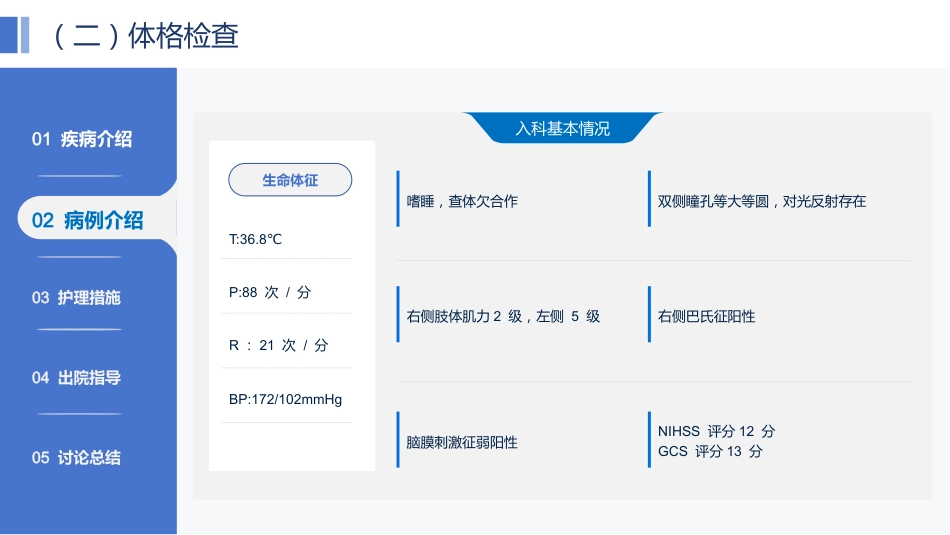Go to 04 出院指导 section

coord(76,377)
